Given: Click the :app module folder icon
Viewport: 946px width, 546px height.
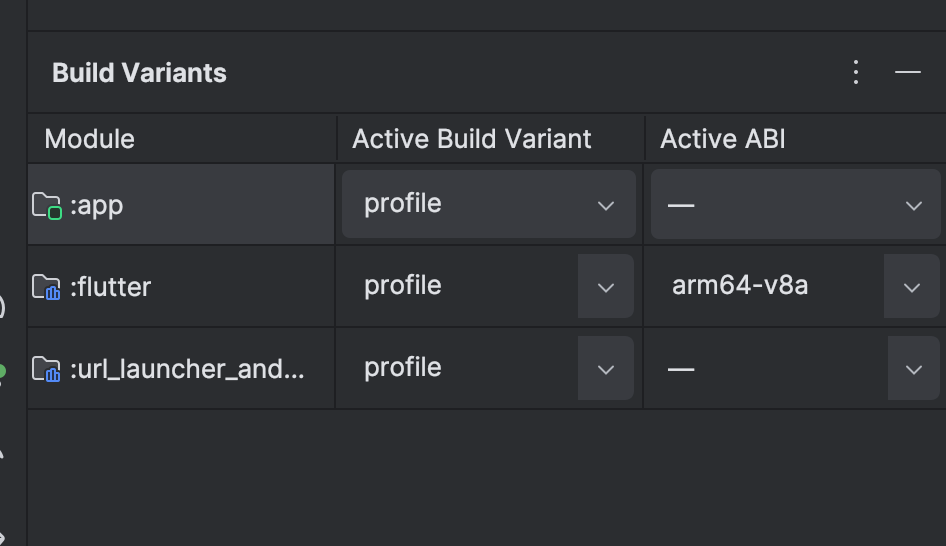Looking at the screenshot, I should pyautogui.click(x=46, y=206).
